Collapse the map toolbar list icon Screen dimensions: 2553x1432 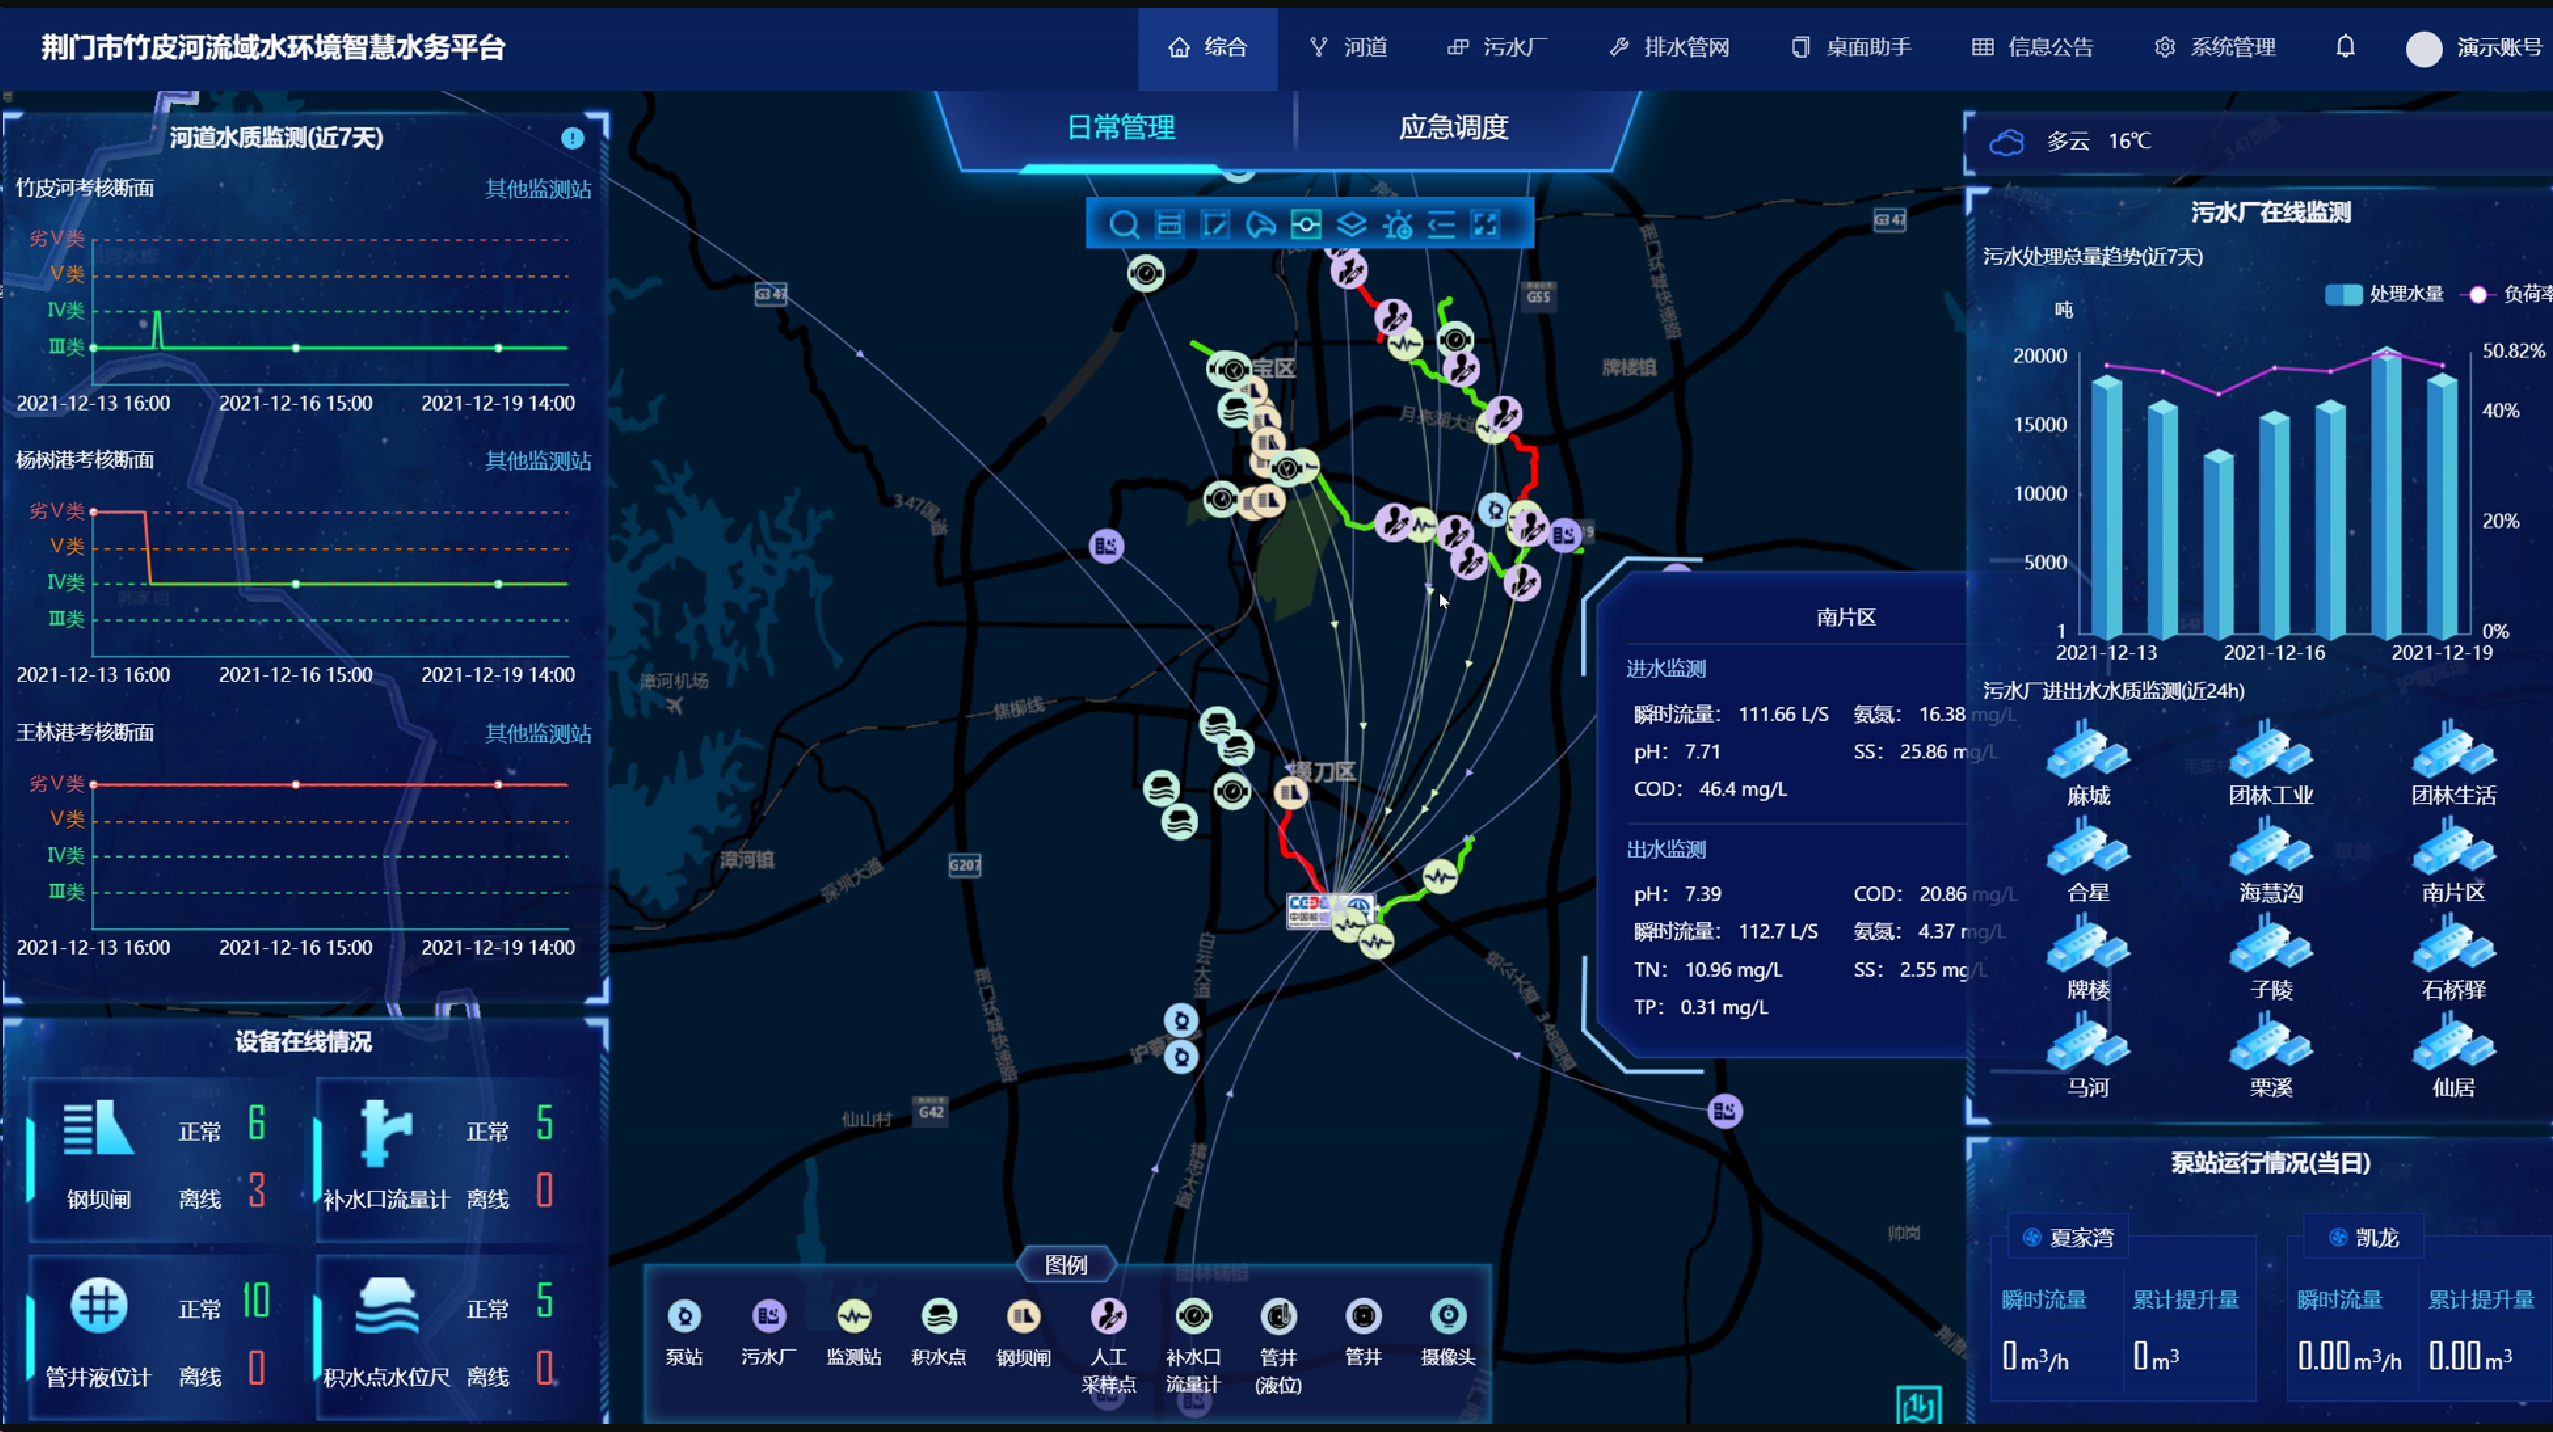pos(1441,225)
